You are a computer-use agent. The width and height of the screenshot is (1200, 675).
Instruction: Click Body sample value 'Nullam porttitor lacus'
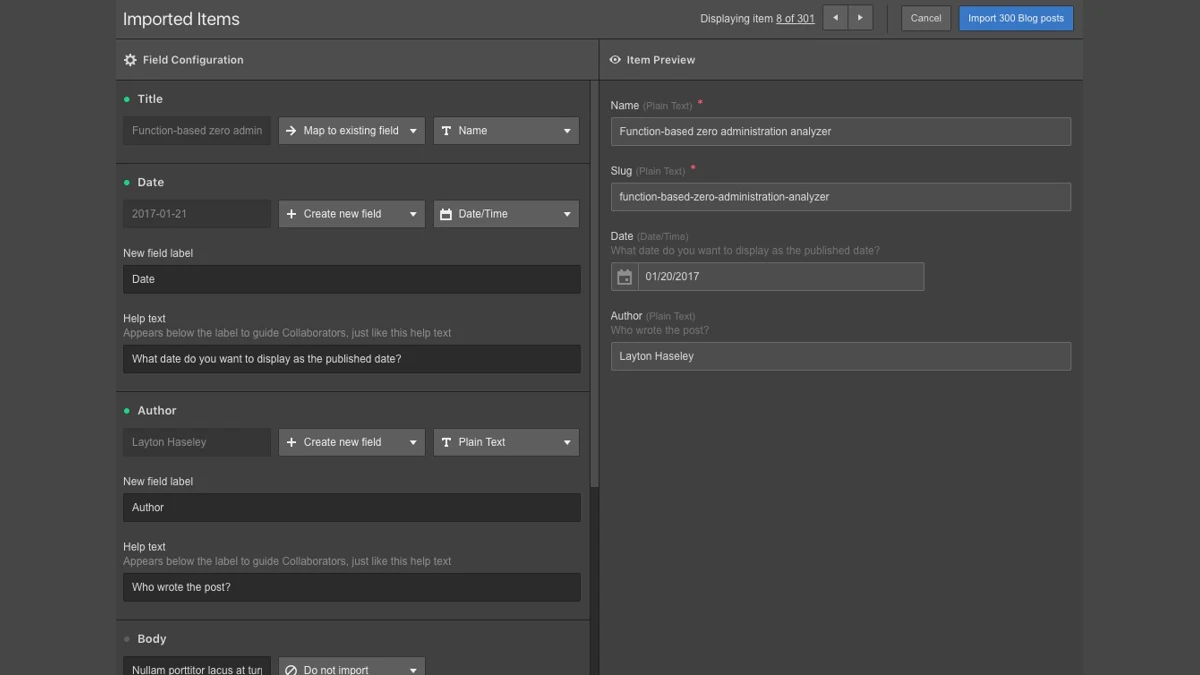(x=197, y=666)
